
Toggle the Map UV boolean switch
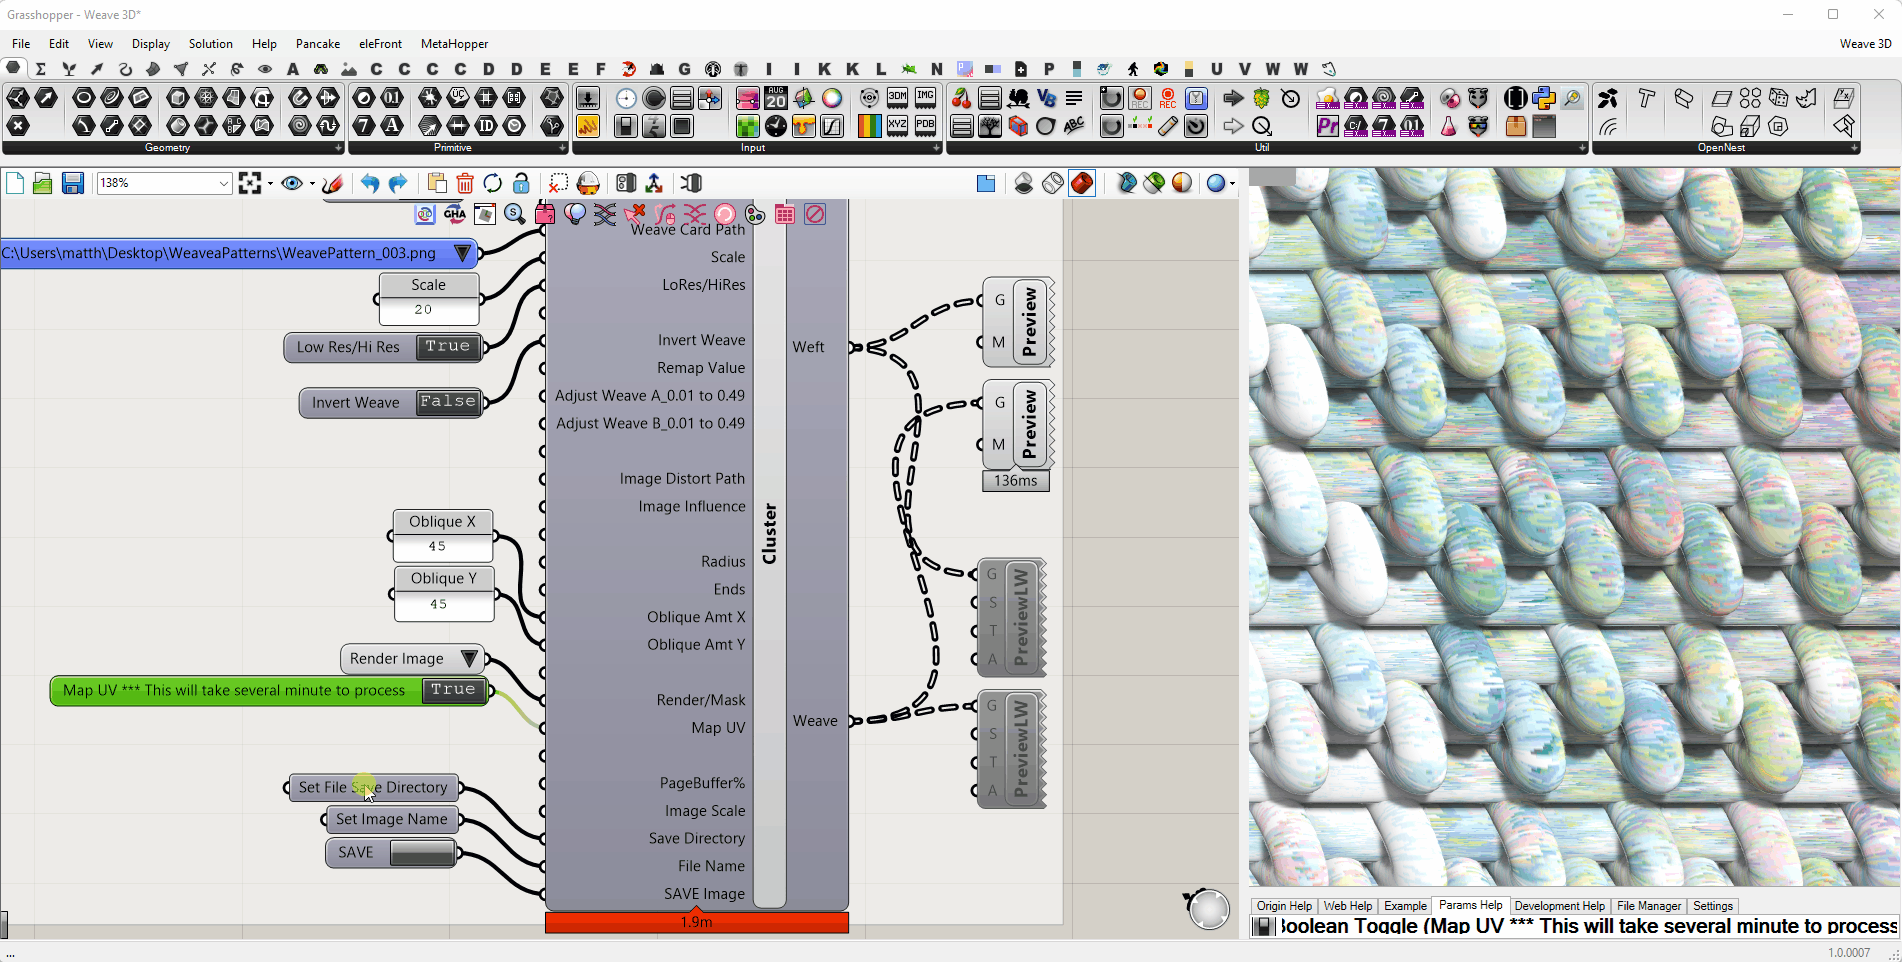(453, 690)
